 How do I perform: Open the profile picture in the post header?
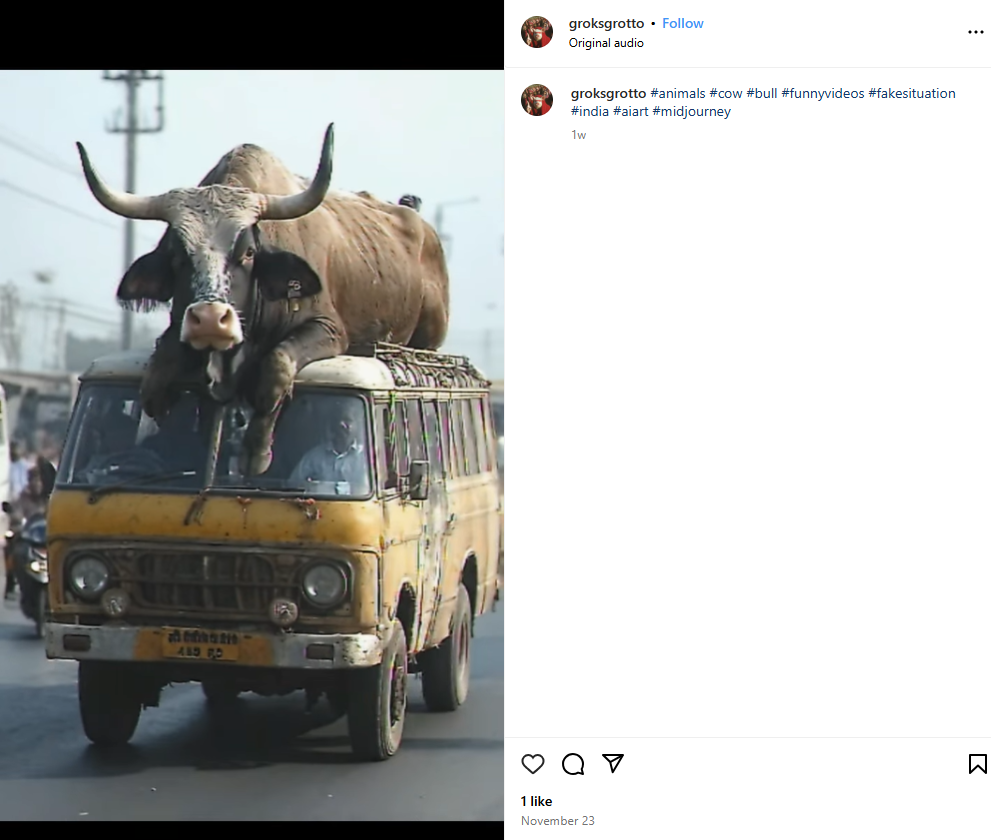click(x=537, y=32)
